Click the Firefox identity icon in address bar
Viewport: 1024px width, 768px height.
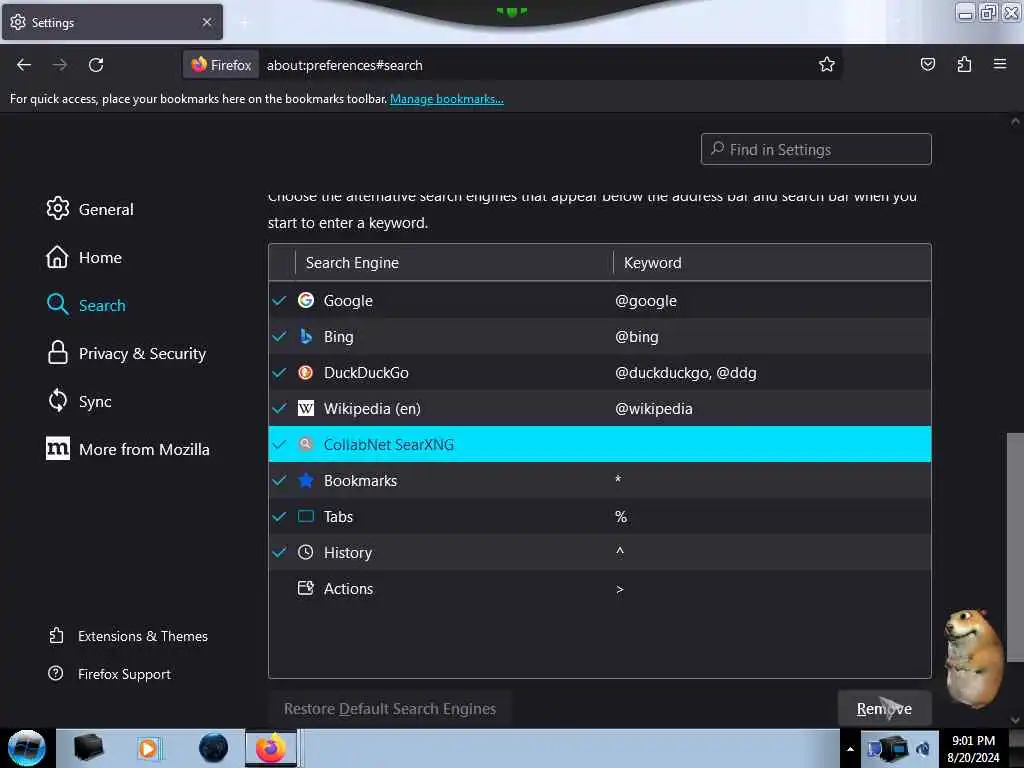221,65
